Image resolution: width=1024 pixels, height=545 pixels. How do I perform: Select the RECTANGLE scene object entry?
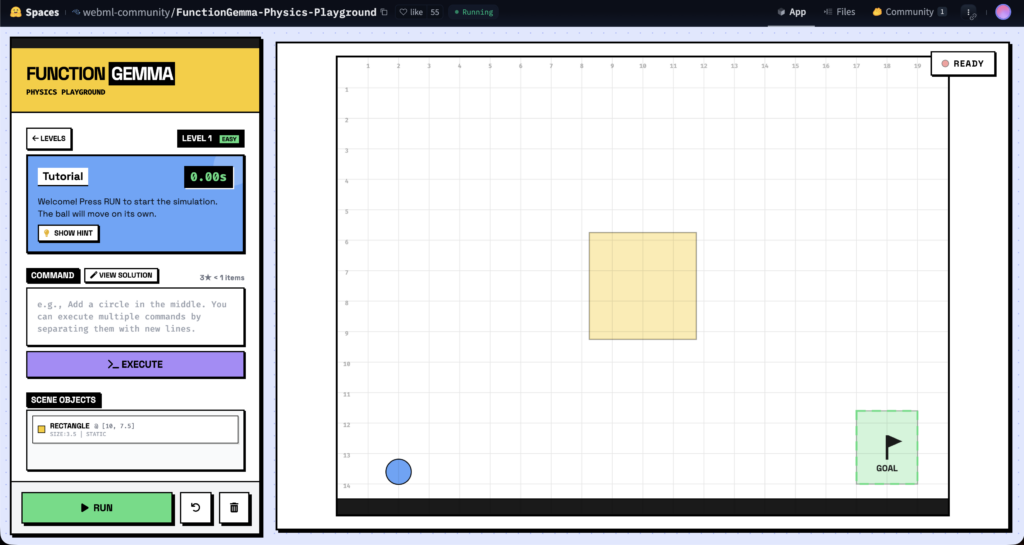click(135, 429)
